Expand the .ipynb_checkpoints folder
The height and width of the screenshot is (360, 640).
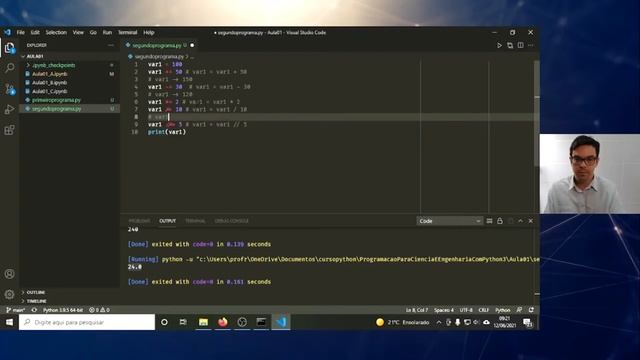(53, 65)
